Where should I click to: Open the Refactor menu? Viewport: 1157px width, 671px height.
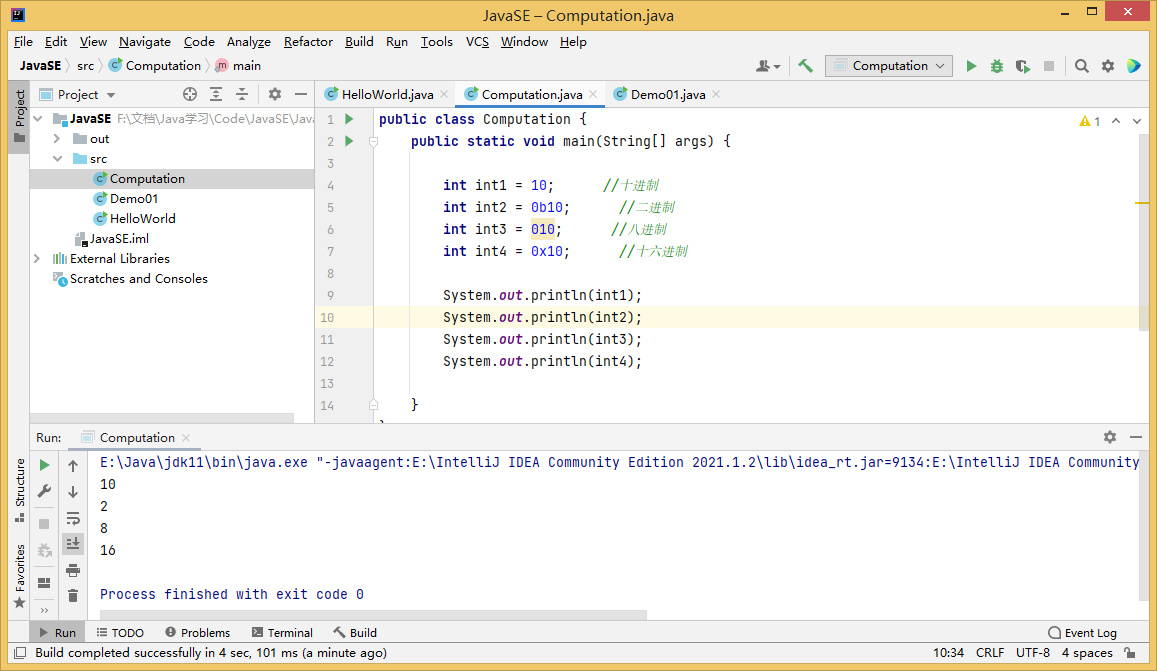coord(308,42)
